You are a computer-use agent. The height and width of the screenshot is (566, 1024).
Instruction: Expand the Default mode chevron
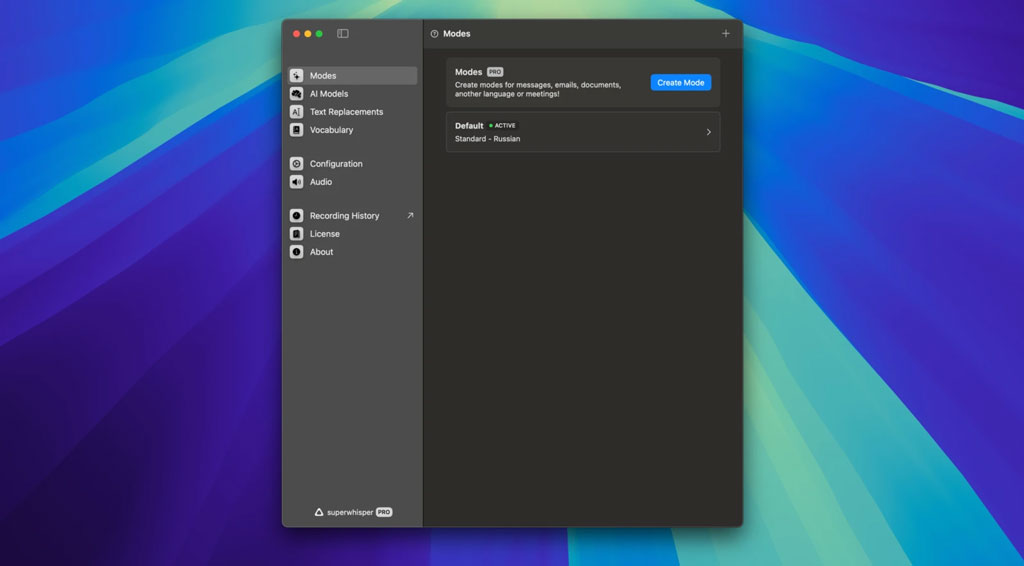click(709, 132)
